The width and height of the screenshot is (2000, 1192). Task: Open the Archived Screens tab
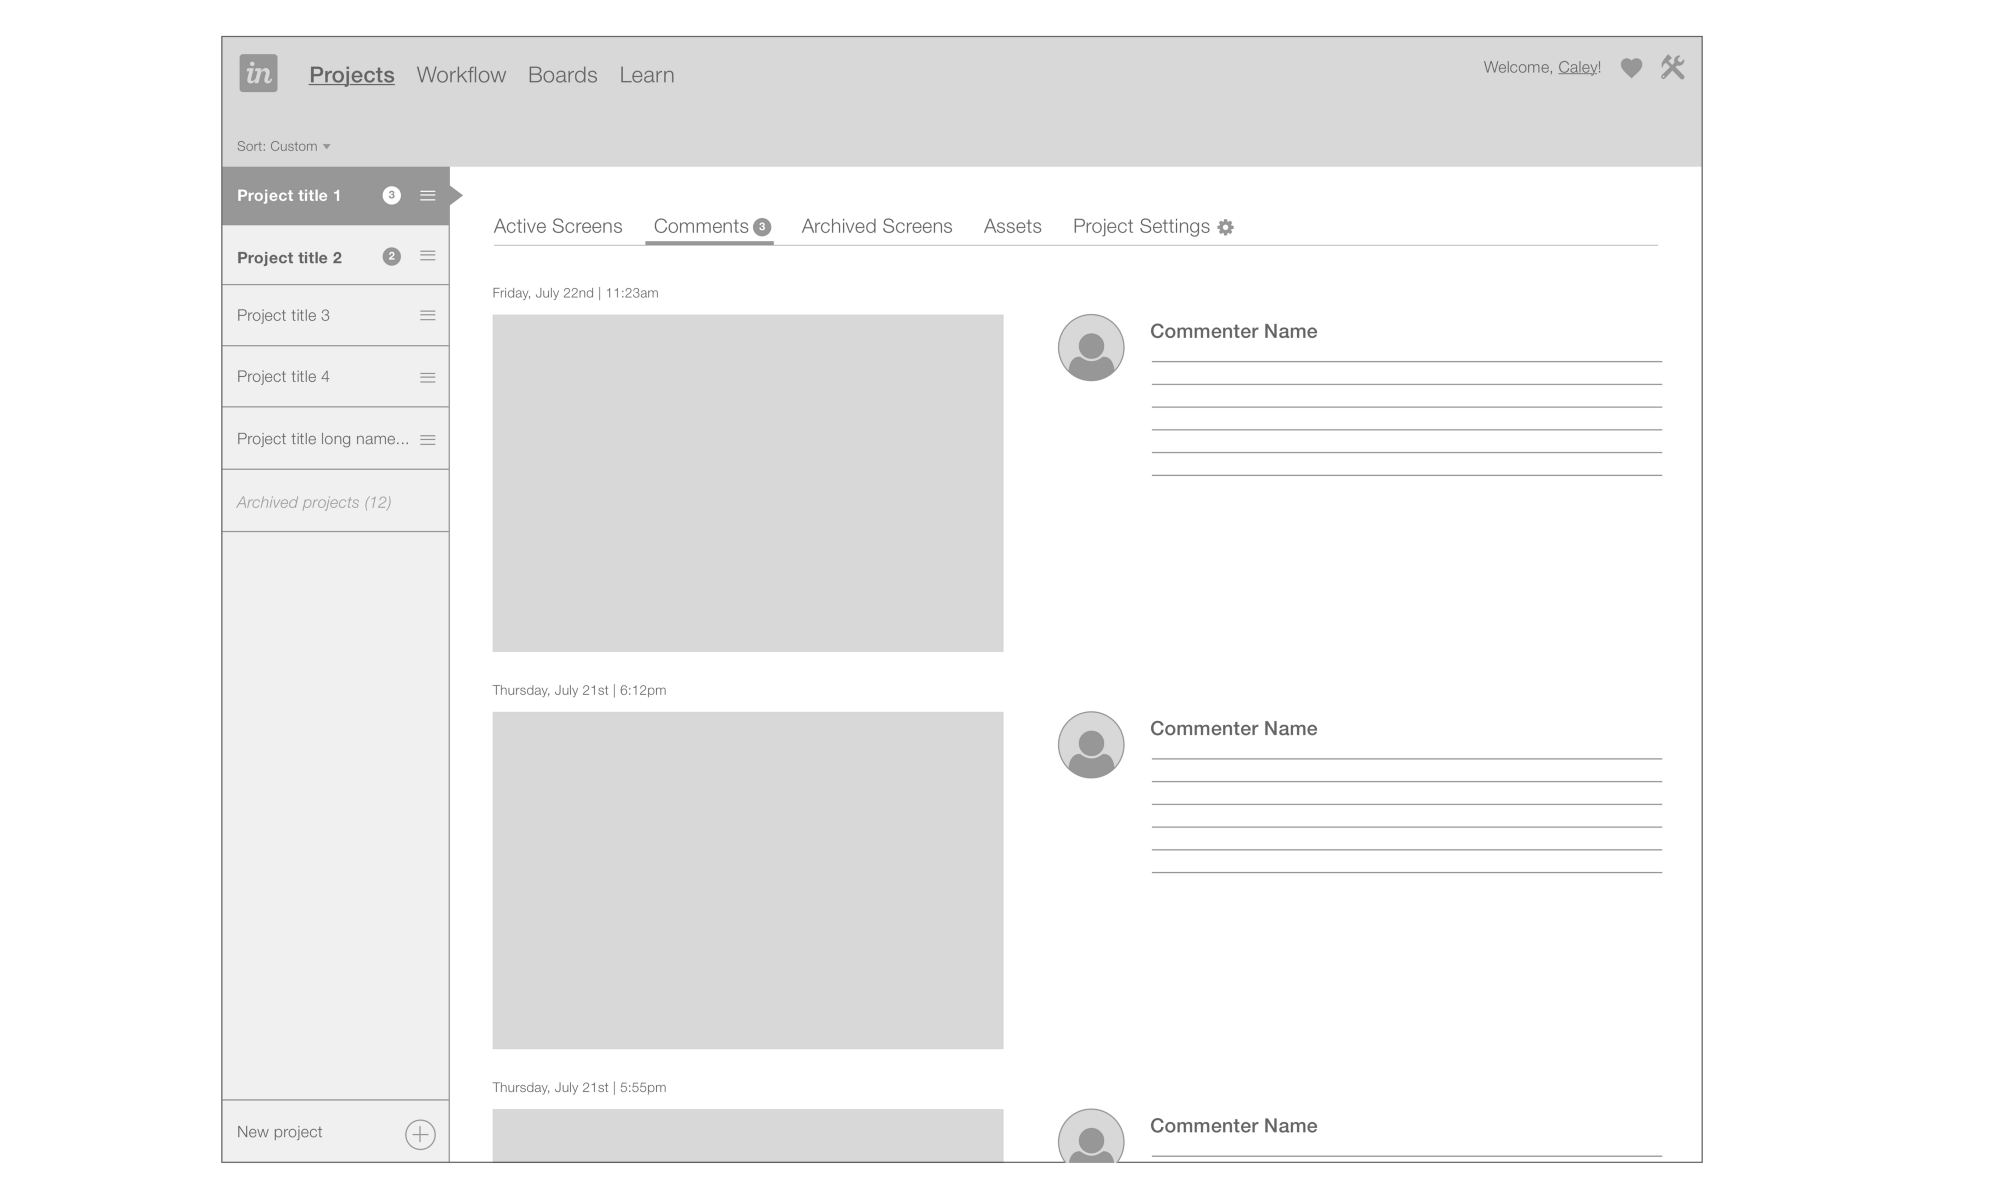[x=876, y=226]
